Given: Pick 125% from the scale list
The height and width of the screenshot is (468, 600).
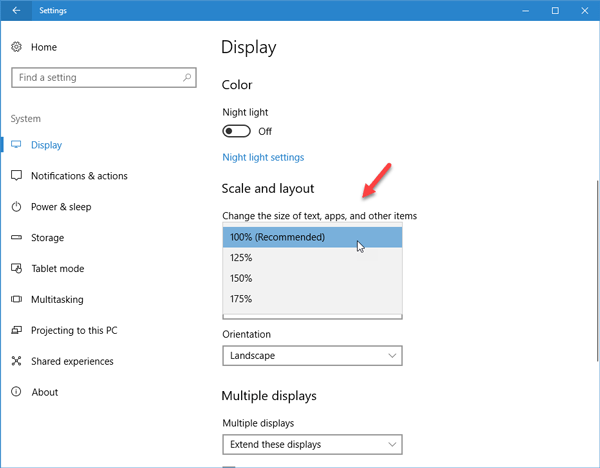Looking at the screenshot, I should (x=311, y=258).
